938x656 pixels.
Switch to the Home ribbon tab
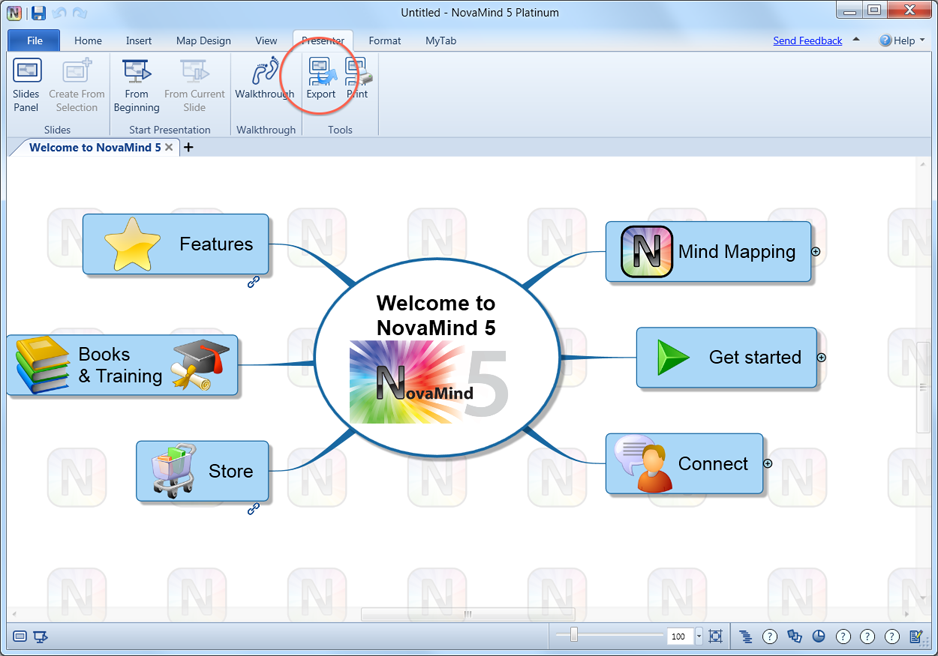[x=88, y=41]
